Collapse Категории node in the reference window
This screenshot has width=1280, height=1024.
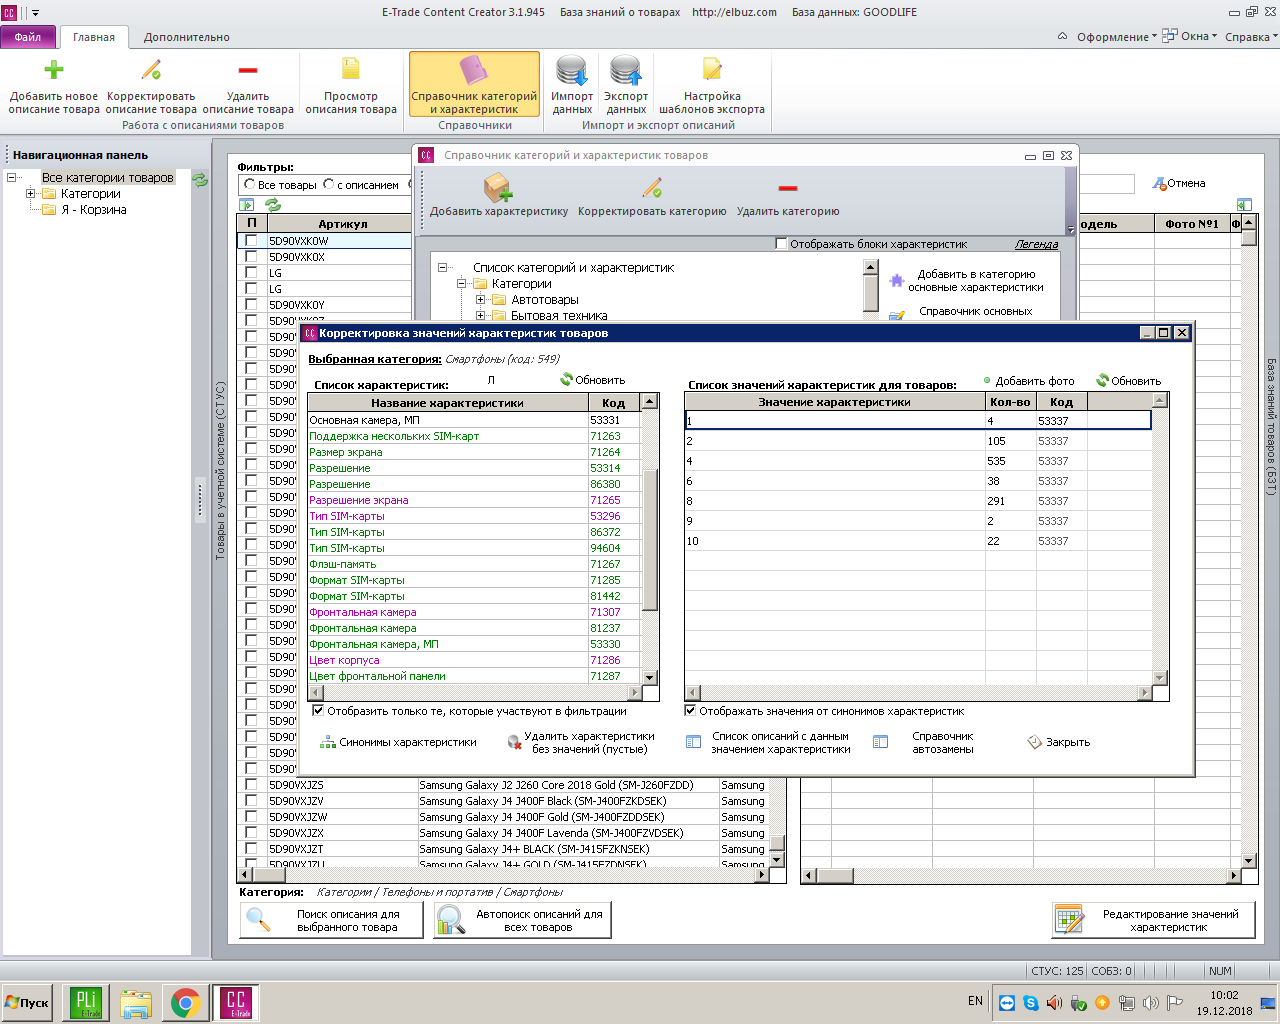(462, 284)
